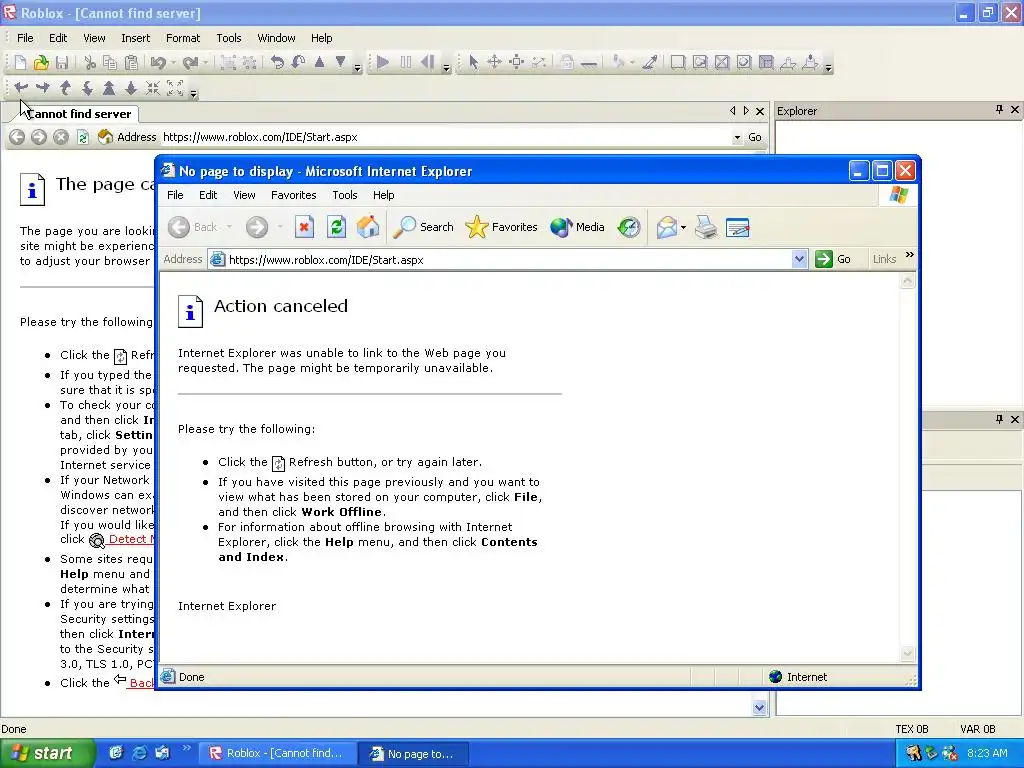This screenshot has height=768, width=1024.
Task: Click Search in the Internet Explorer toolbar
Action: click(x=424, y=227)
